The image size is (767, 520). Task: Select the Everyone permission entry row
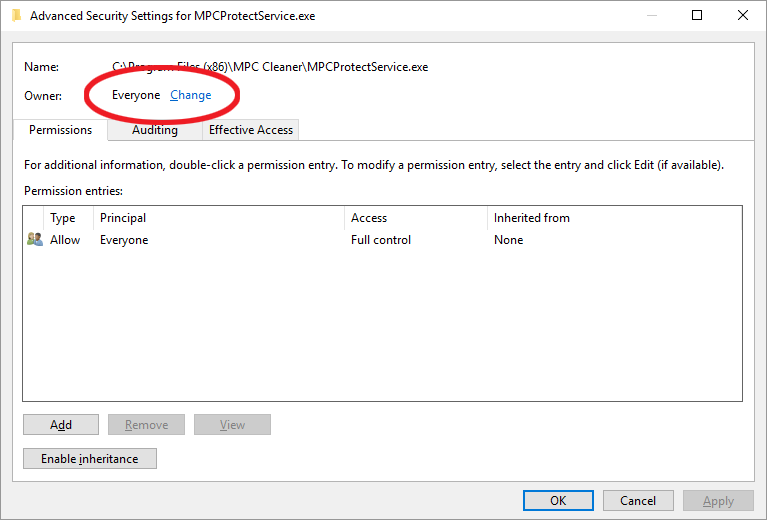point(382,240)
